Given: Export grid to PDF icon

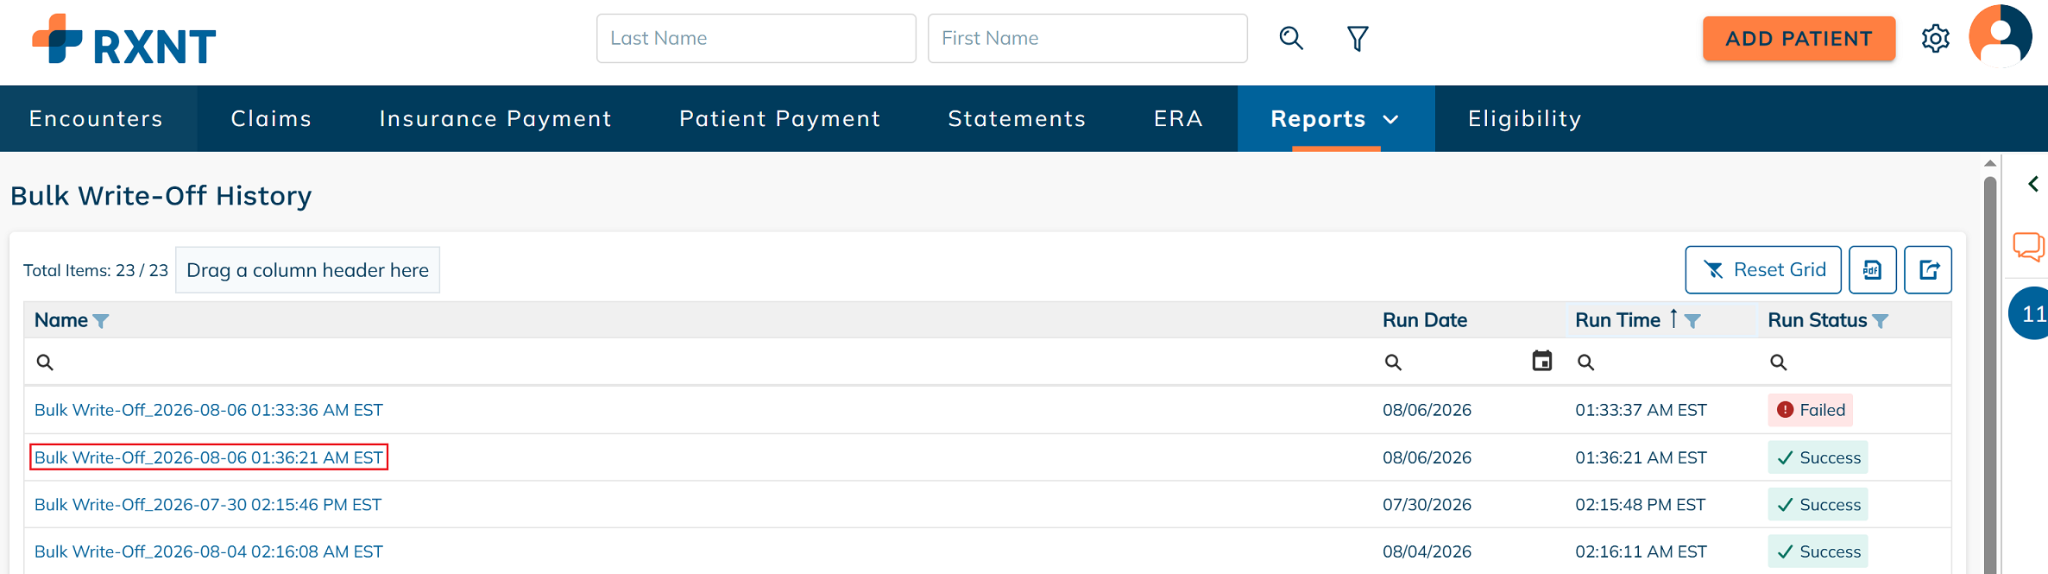Looking at the screenshot, I should [1872, 270].
